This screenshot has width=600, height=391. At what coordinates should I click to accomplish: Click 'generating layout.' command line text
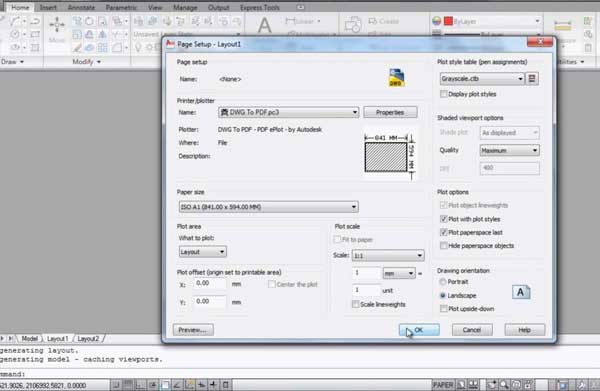[x=39, y=350]
